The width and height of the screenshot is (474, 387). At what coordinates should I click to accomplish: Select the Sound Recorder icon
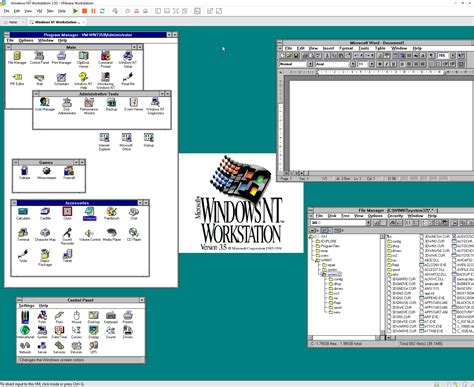click(67, 236)
